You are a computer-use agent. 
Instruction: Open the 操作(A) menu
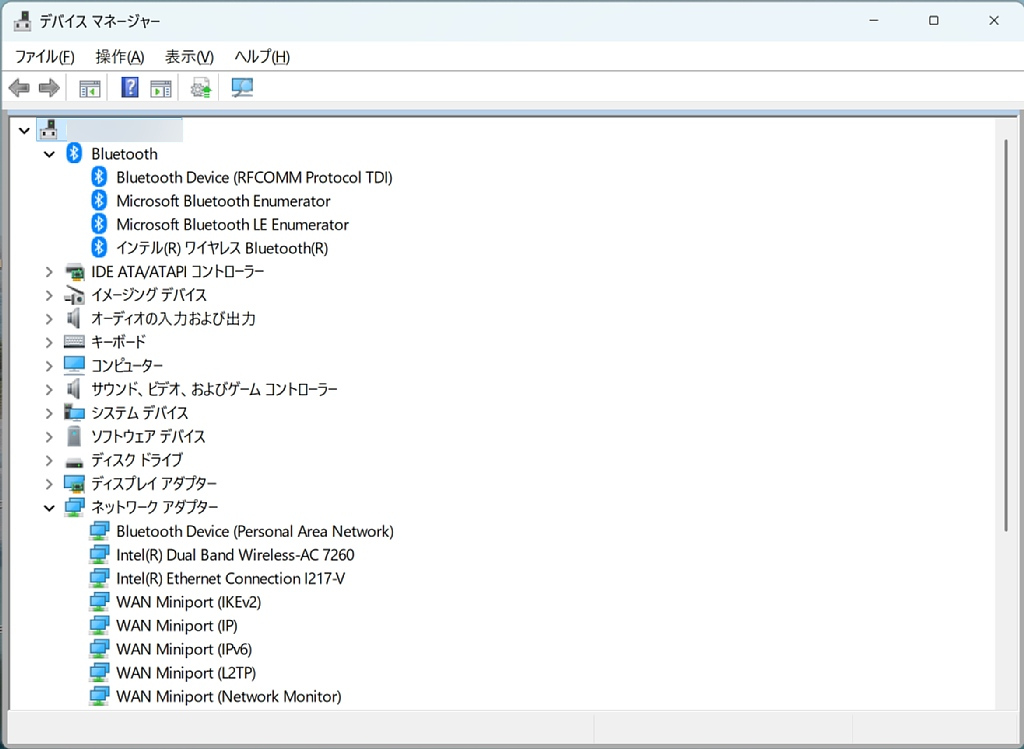(x=120, y=57)
